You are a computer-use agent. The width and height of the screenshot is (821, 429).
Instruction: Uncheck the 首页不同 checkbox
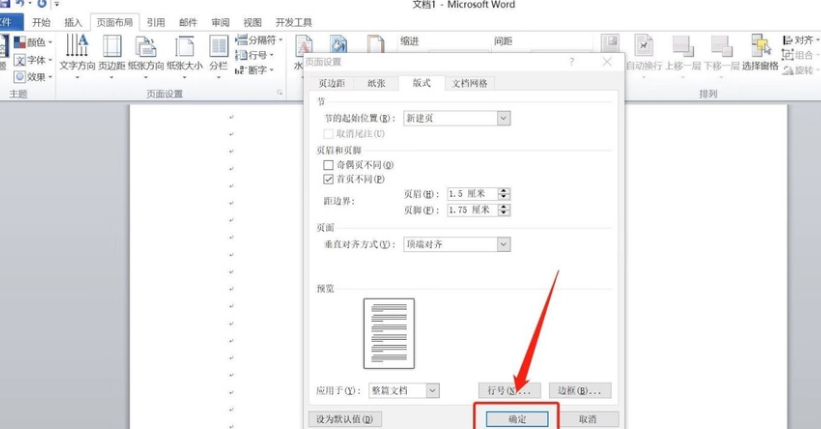pos(328,179)
